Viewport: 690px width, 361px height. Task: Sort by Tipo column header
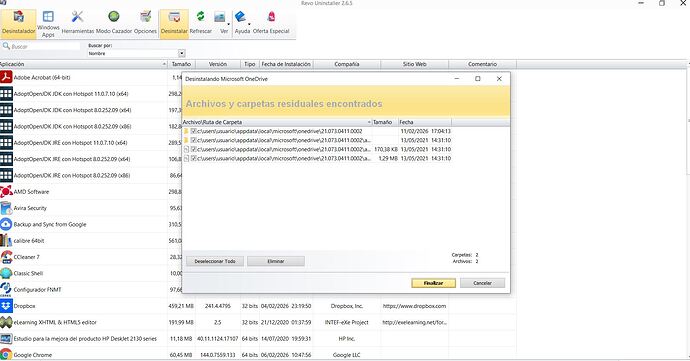pyautogui.click(x=250, y=64)
